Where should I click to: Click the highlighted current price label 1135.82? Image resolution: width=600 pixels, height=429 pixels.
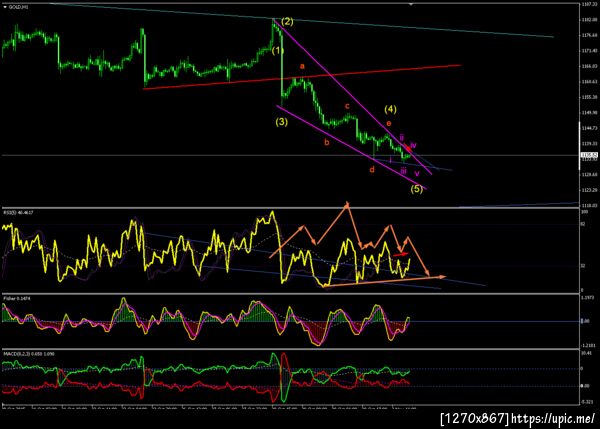coord(589,155)
